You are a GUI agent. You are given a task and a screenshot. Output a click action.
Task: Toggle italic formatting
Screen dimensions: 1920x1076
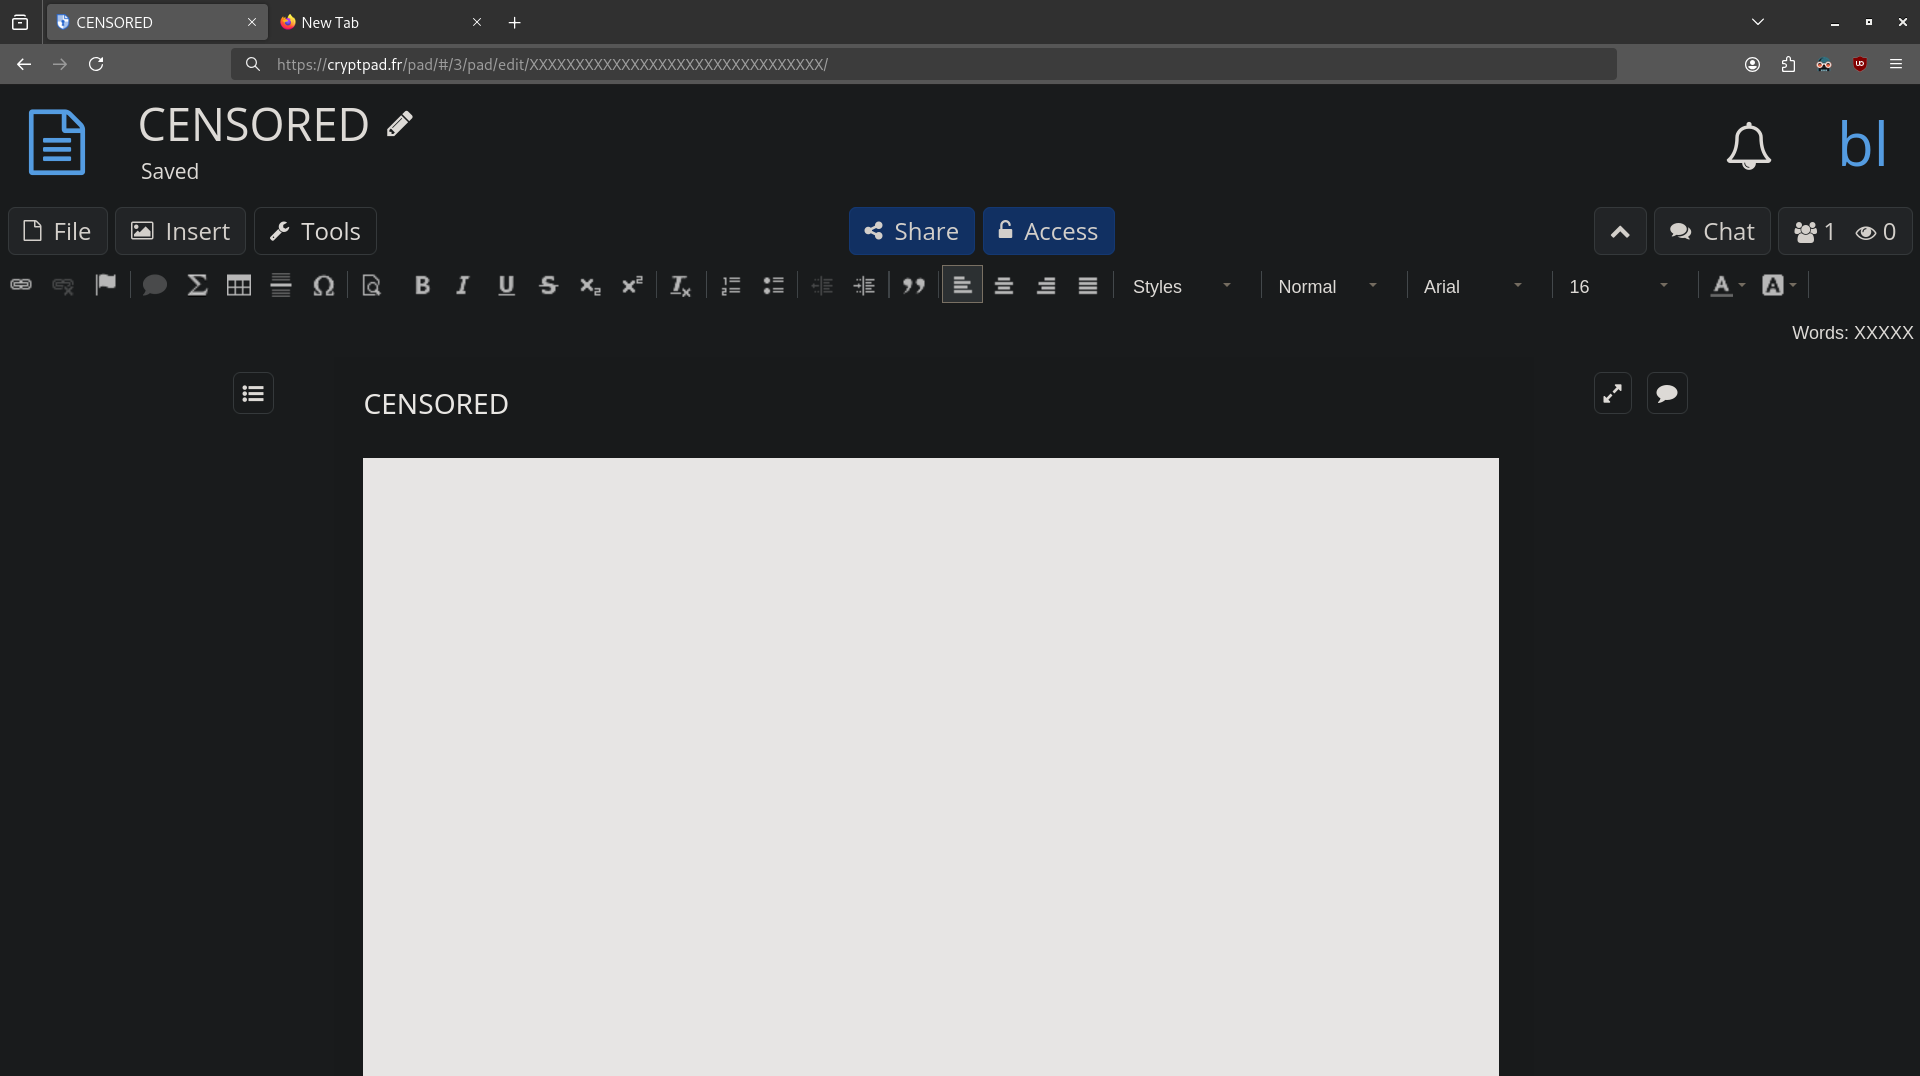pos(463,286)
